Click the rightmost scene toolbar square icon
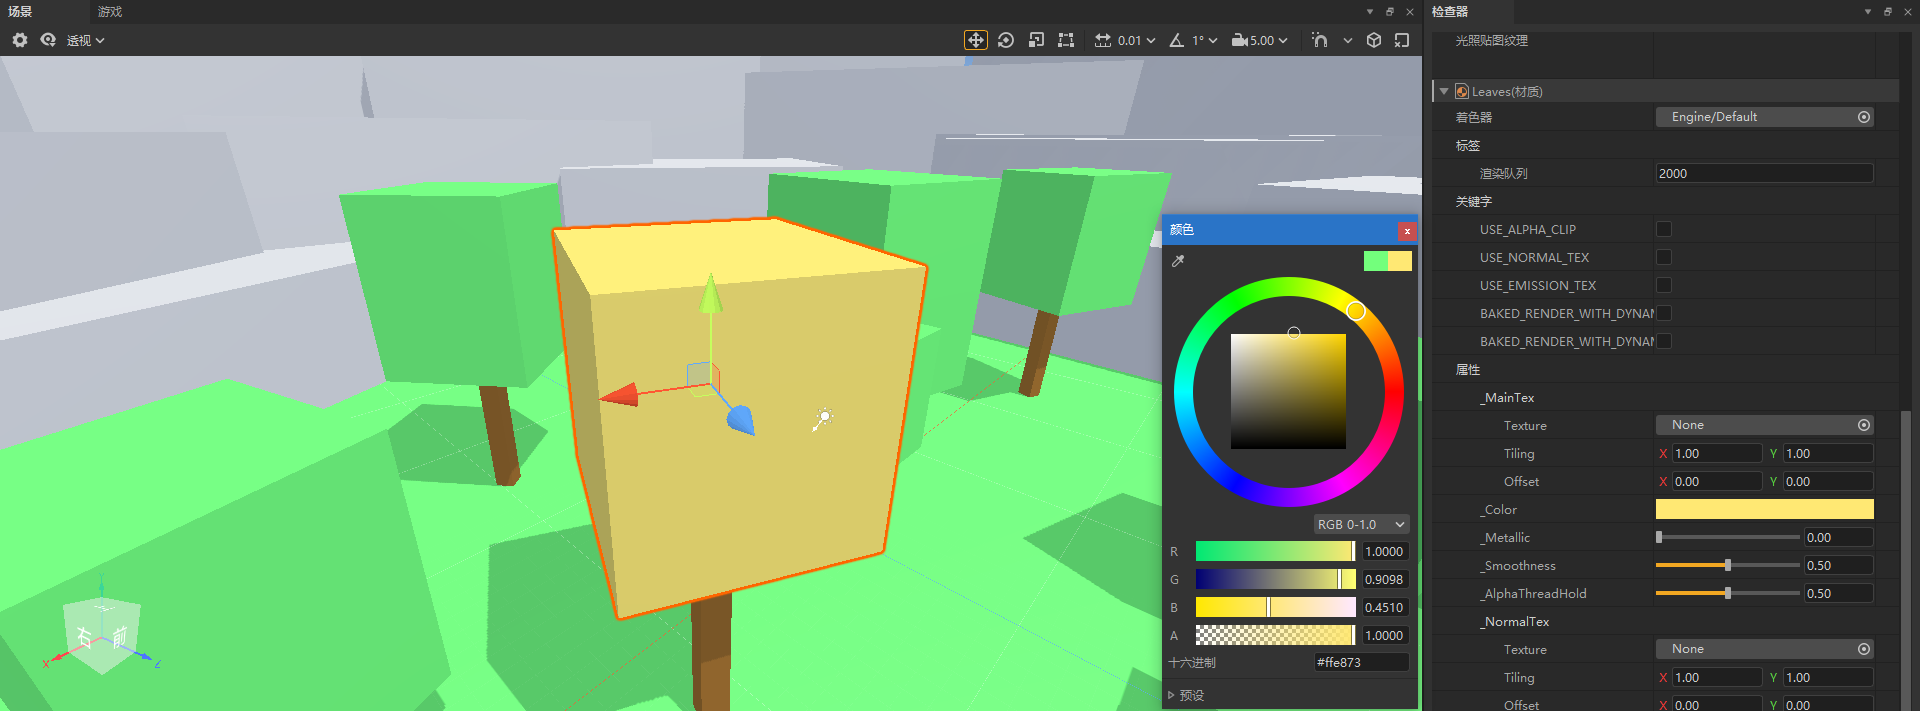This screenshot has height=711, width=1920. click(1402, 40)
